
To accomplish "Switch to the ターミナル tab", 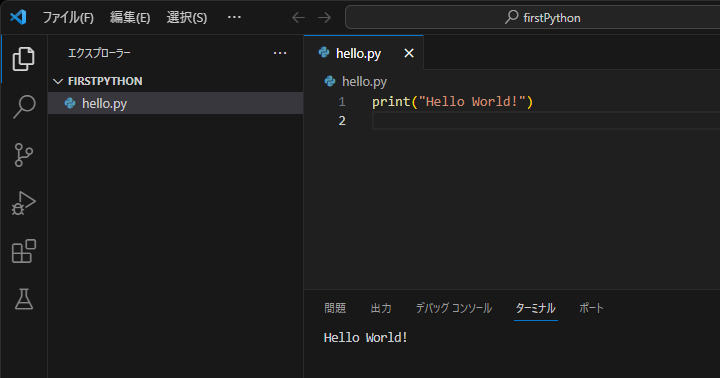I will click(535, 308).
